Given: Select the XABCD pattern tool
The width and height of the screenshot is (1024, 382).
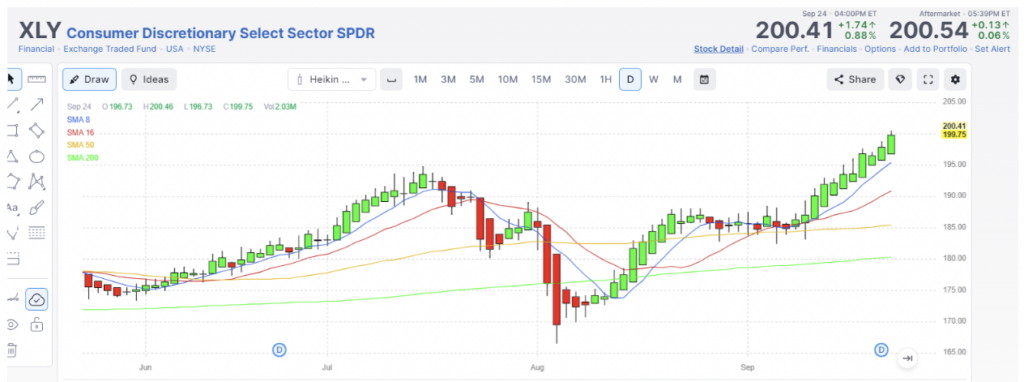Looking at the screenshot, I should (37, 181).
